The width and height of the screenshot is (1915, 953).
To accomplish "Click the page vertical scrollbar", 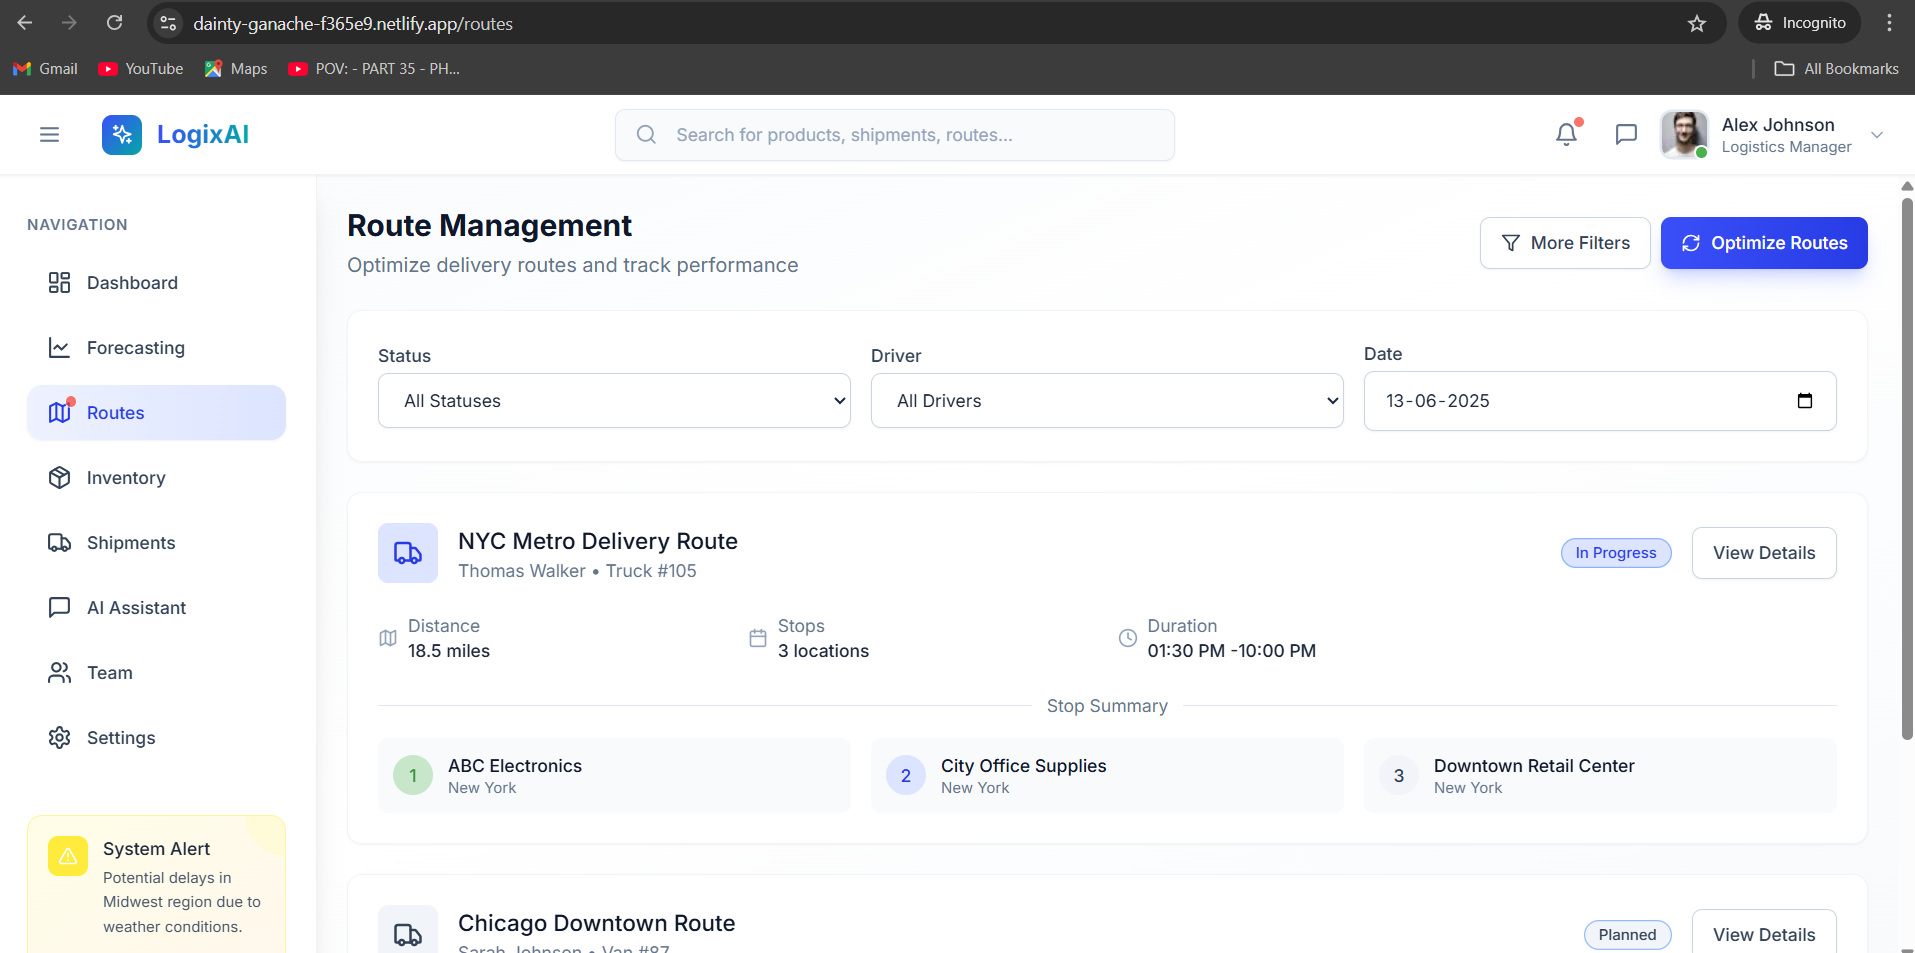I will click(1907, 469).
